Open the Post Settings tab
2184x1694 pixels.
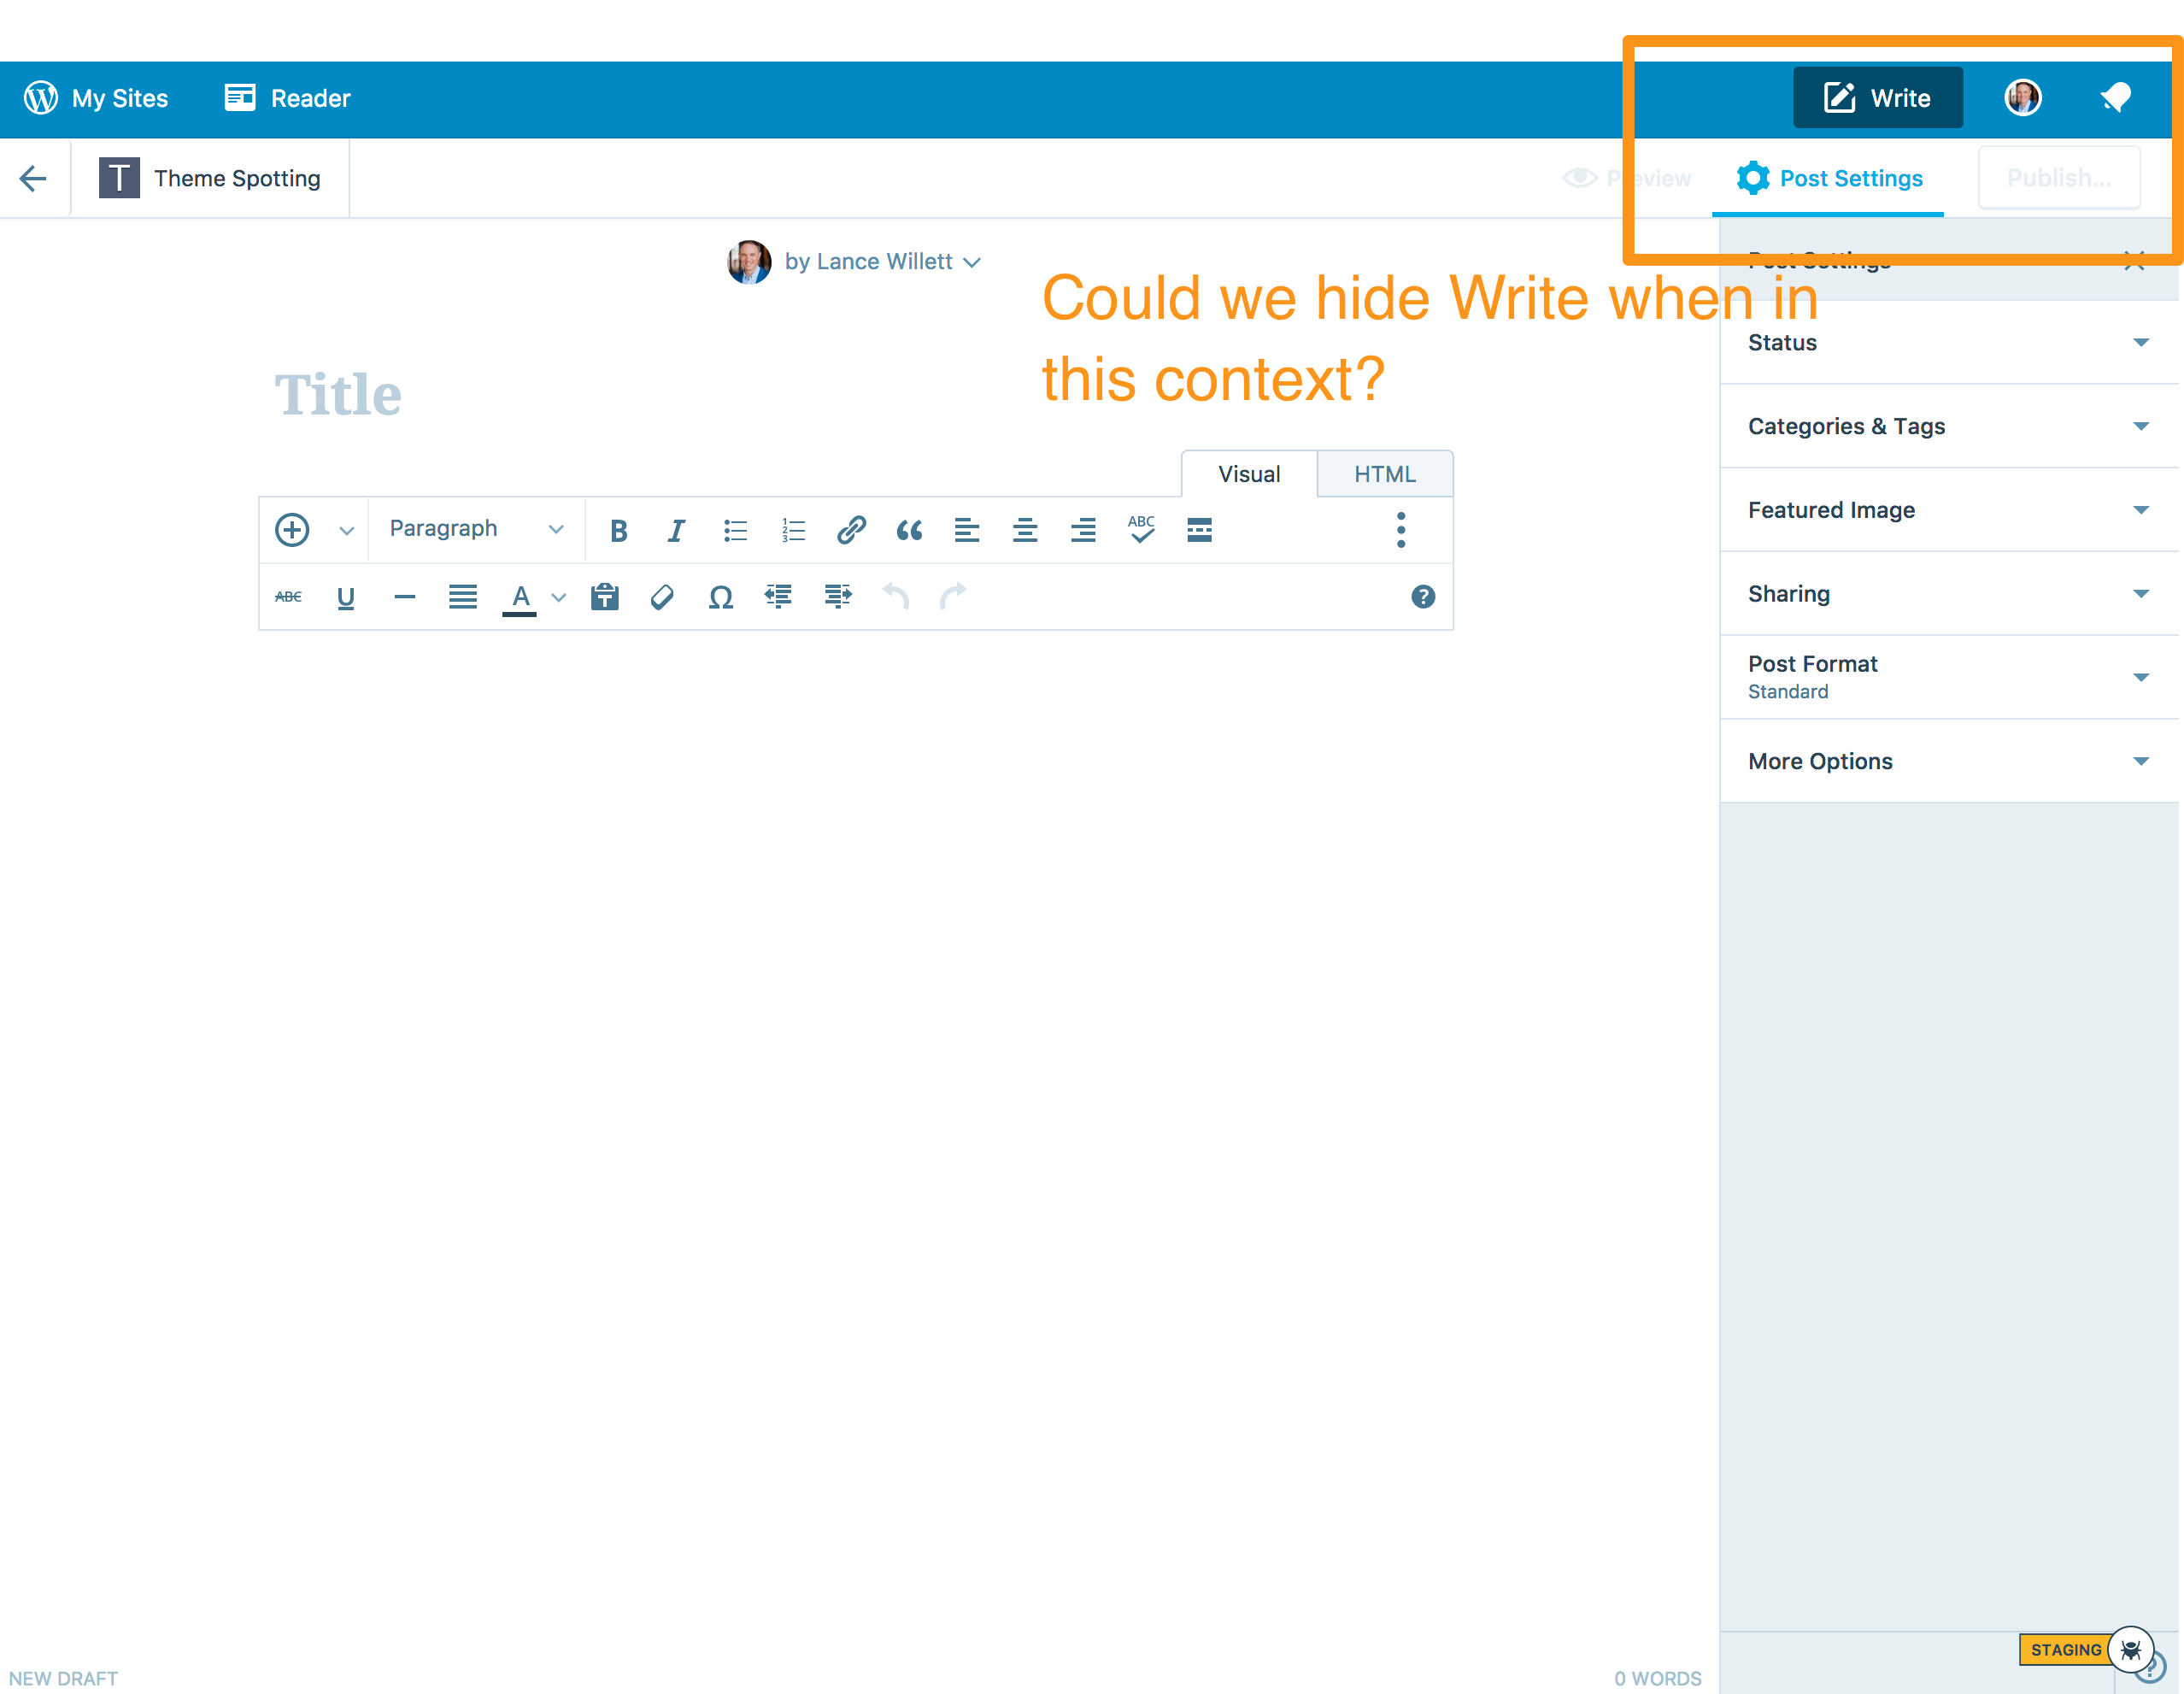click(x=1829, y=178)
